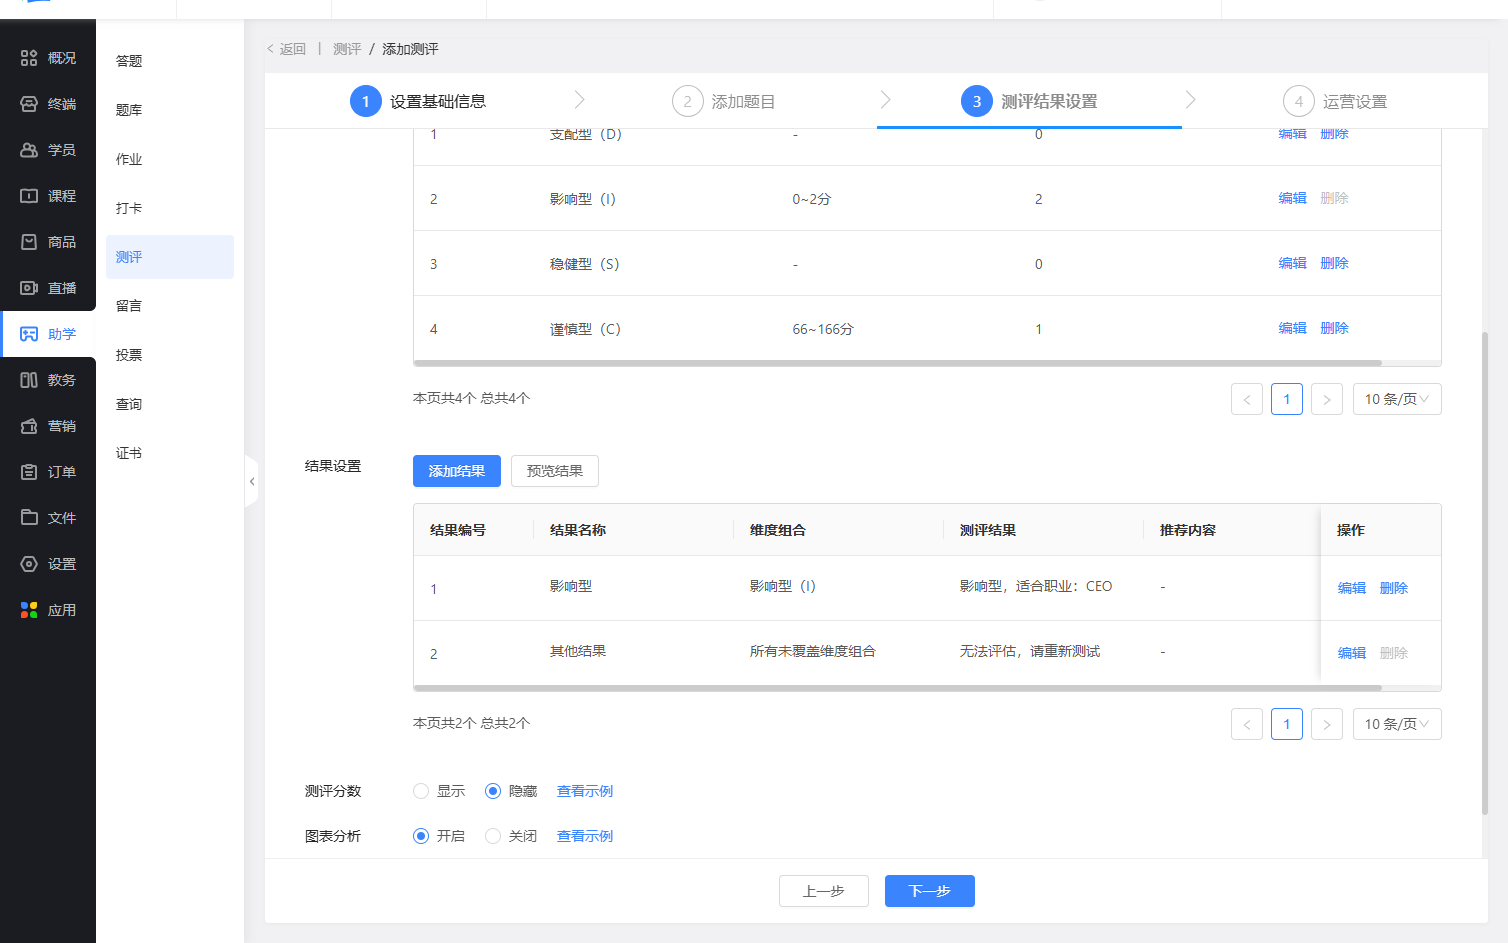
Task: Click 查看示例 link beside 图表分析
Action: coord(585,836)
